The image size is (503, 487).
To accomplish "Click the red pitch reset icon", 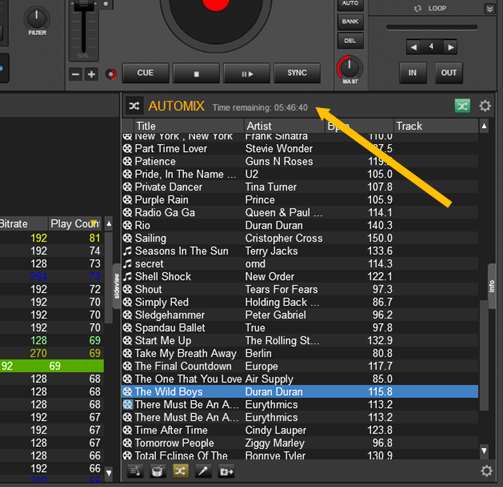I will [111, 74].
